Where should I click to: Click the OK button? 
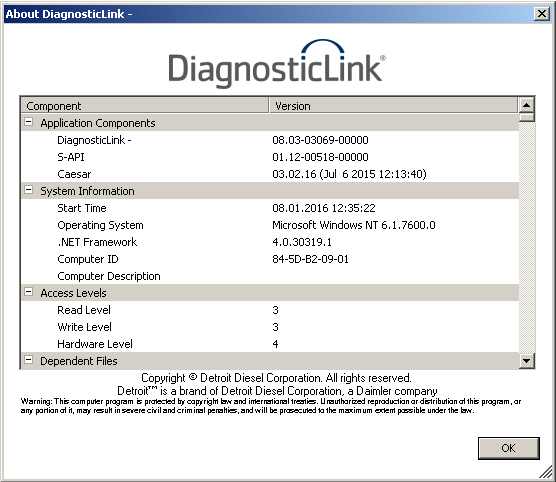[508, 448]
